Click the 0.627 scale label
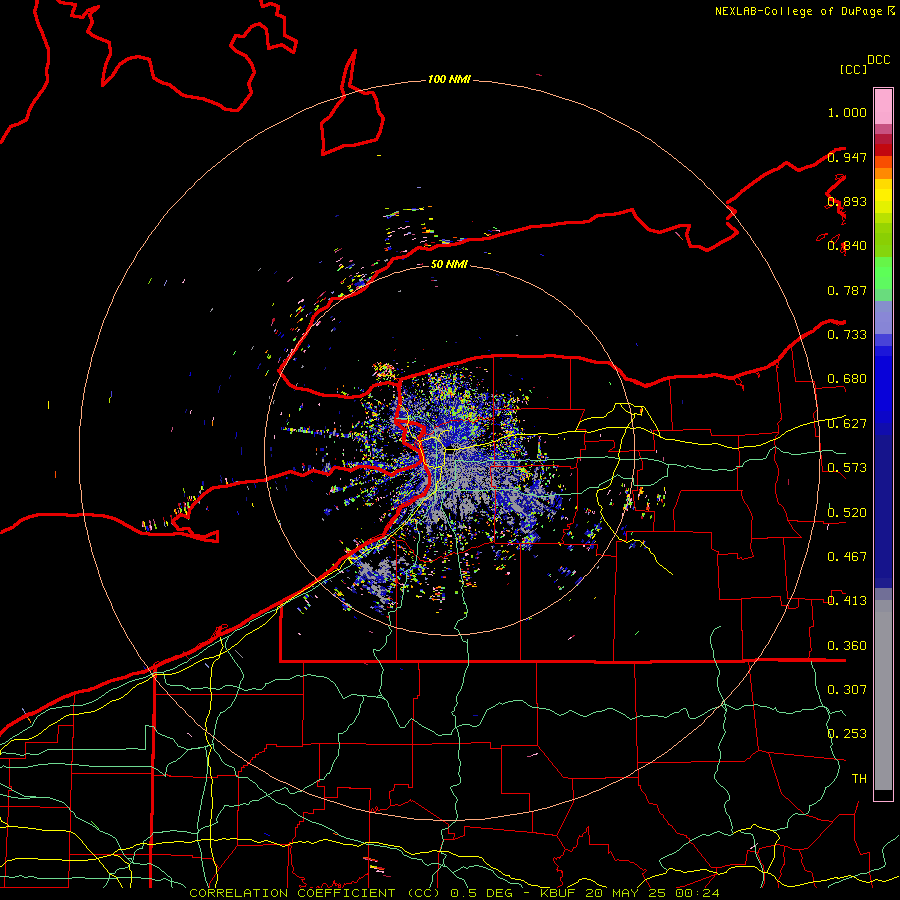900x900 pixels. (847, 424)
